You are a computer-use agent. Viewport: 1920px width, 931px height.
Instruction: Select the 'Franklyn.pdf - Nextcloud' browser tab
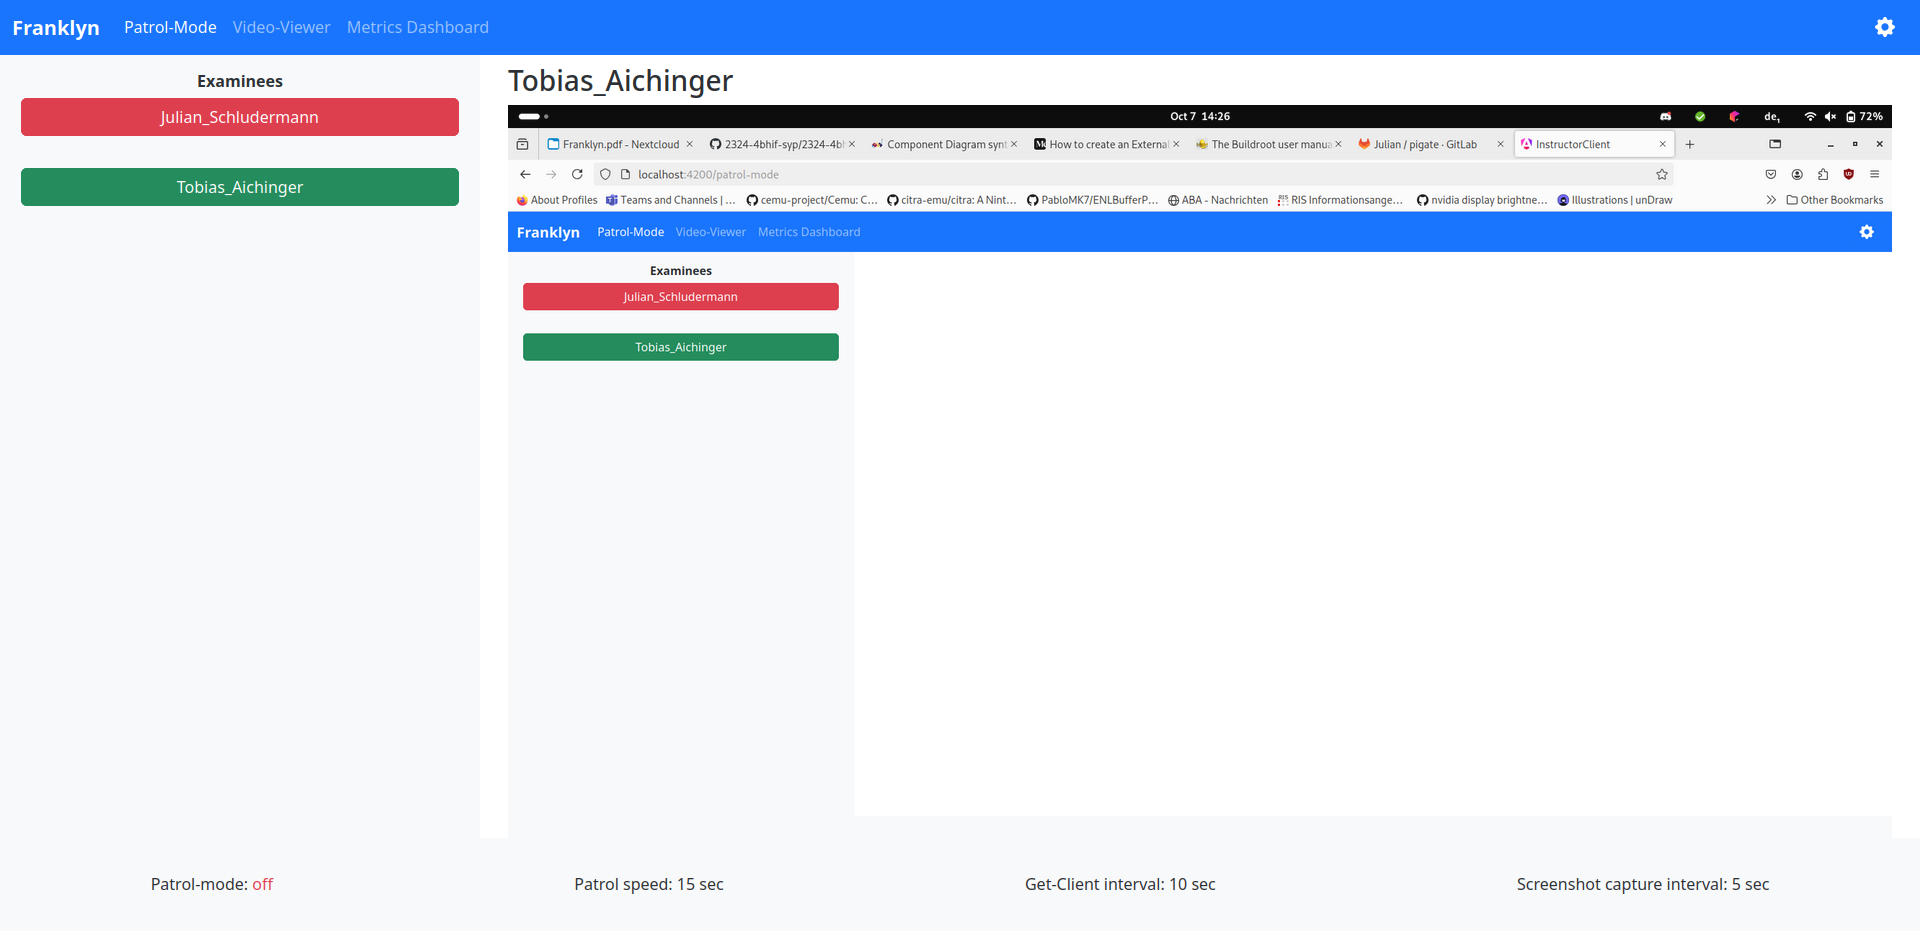[x=620, y=144]
